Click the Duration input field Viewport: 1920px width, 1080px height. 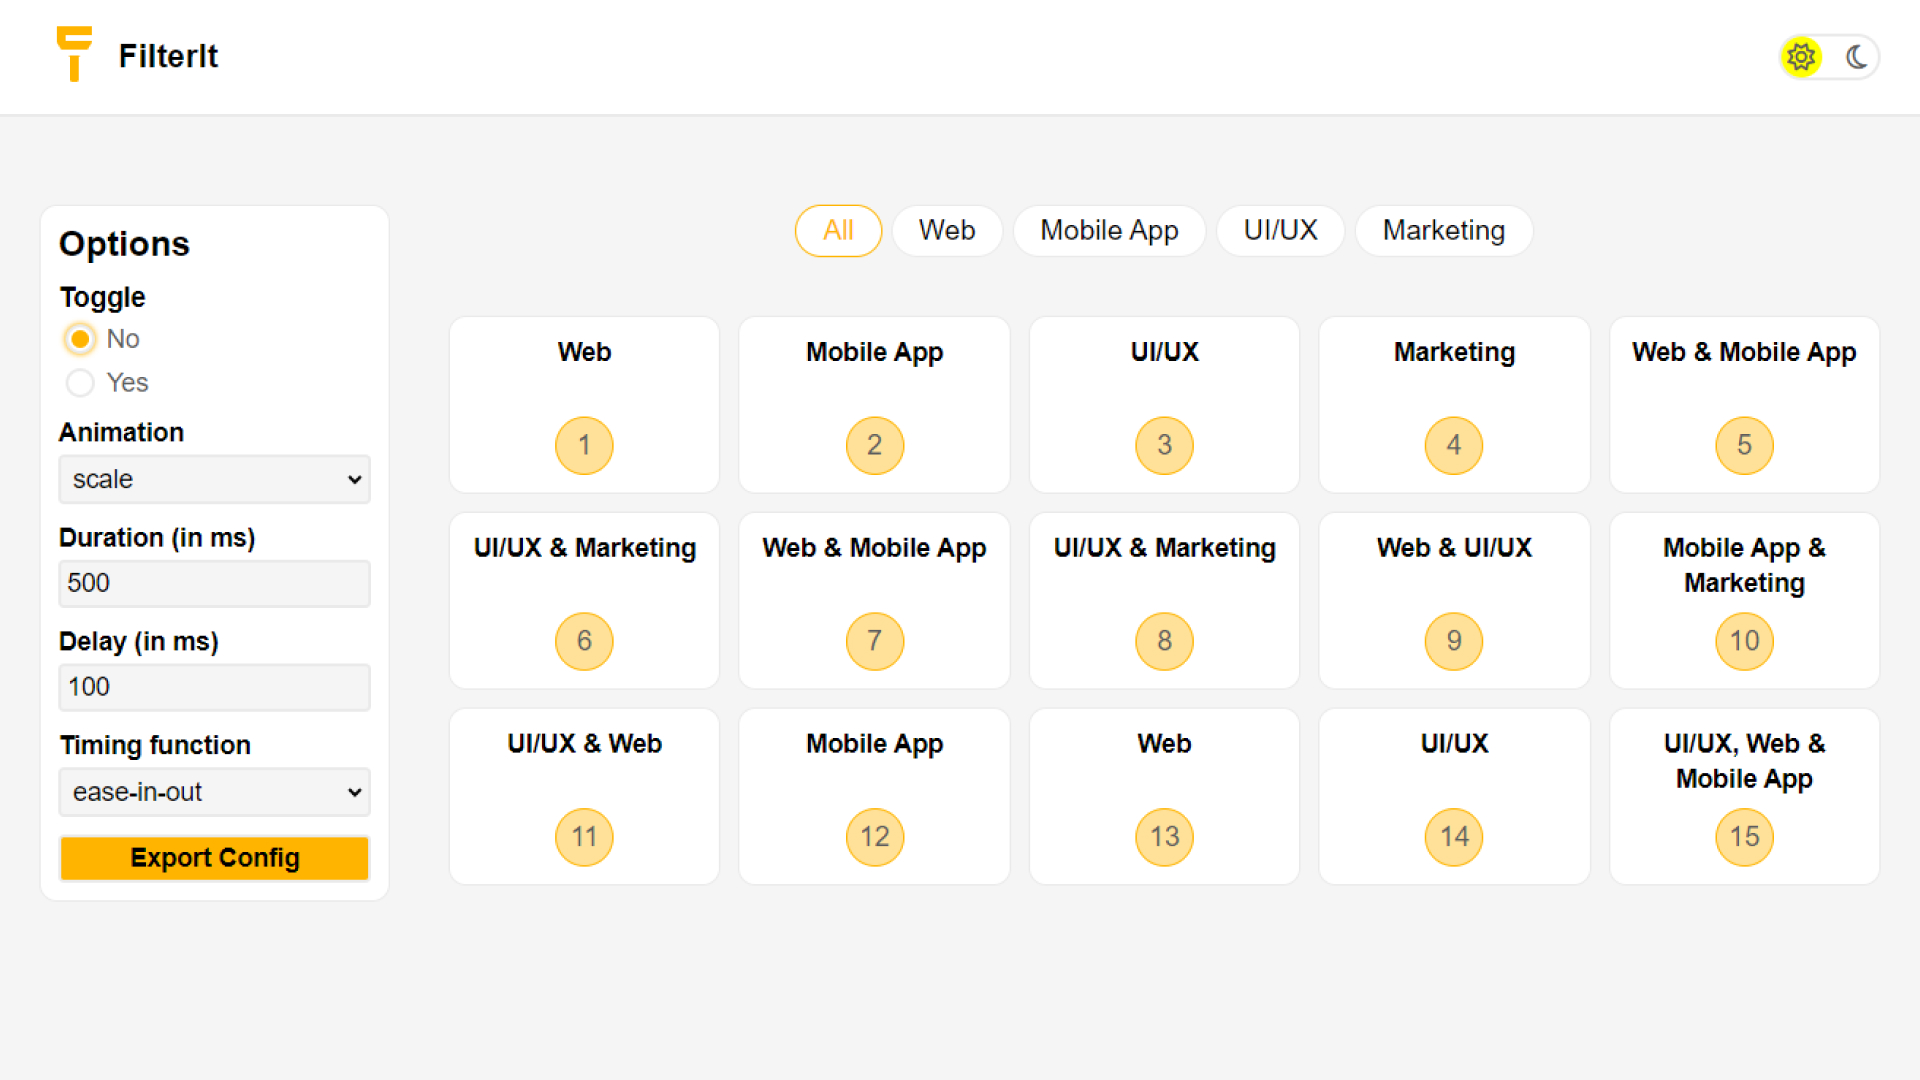click(214, 583)
